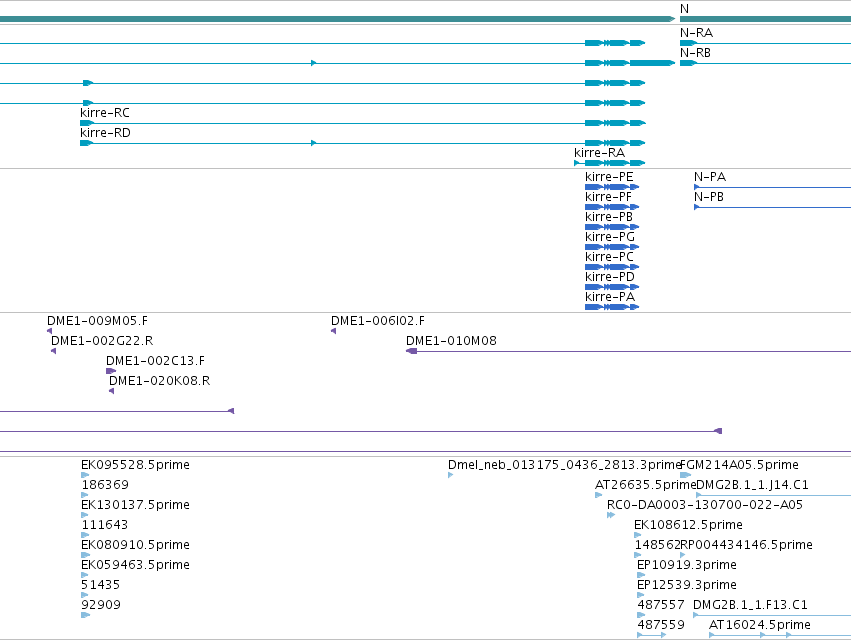
Task: Click the 487559 feature label
Action: click(661, 624)
